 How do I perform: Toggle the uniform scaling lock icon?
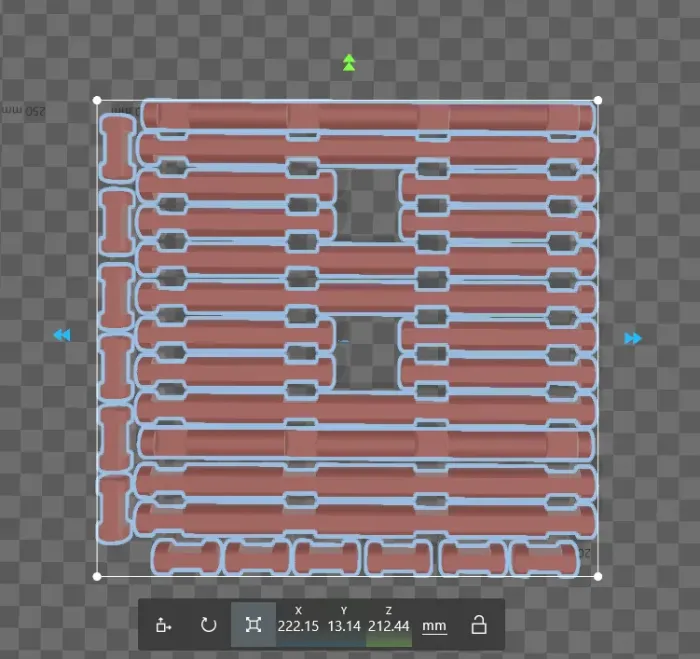[479, 625]
